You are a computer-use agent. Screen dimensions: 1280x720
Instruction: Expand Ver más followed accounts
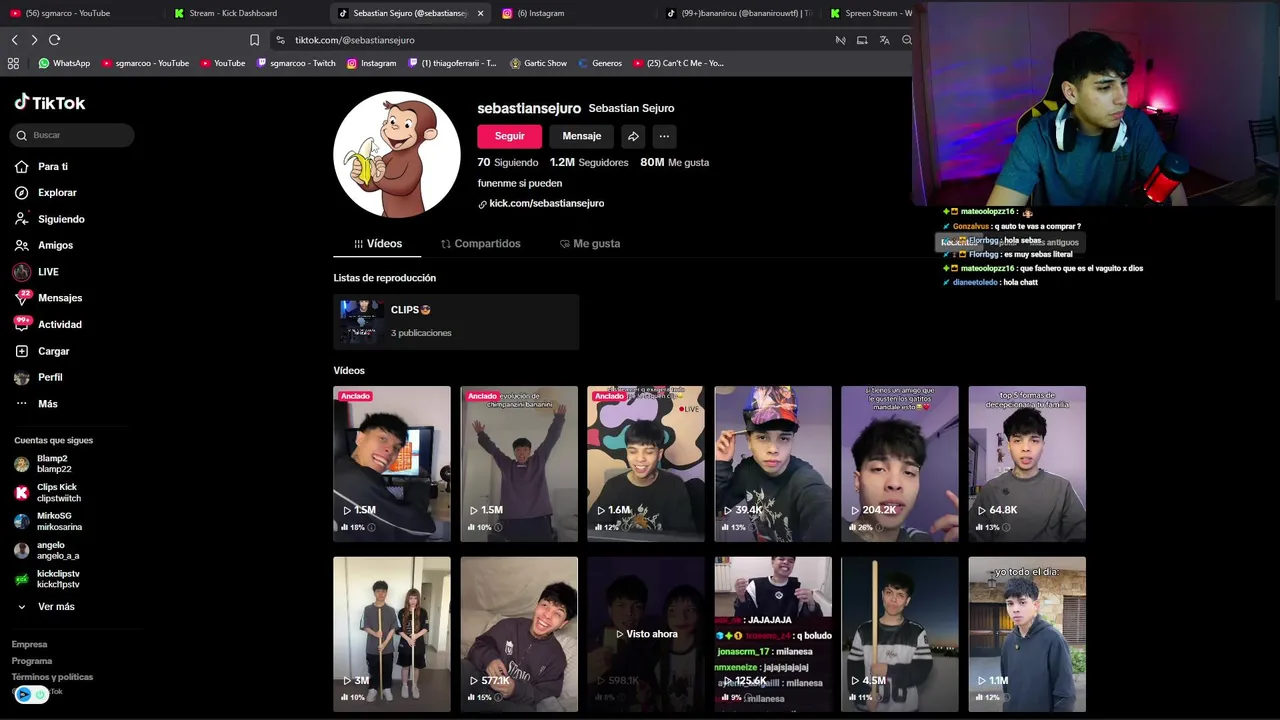(46, 607)
